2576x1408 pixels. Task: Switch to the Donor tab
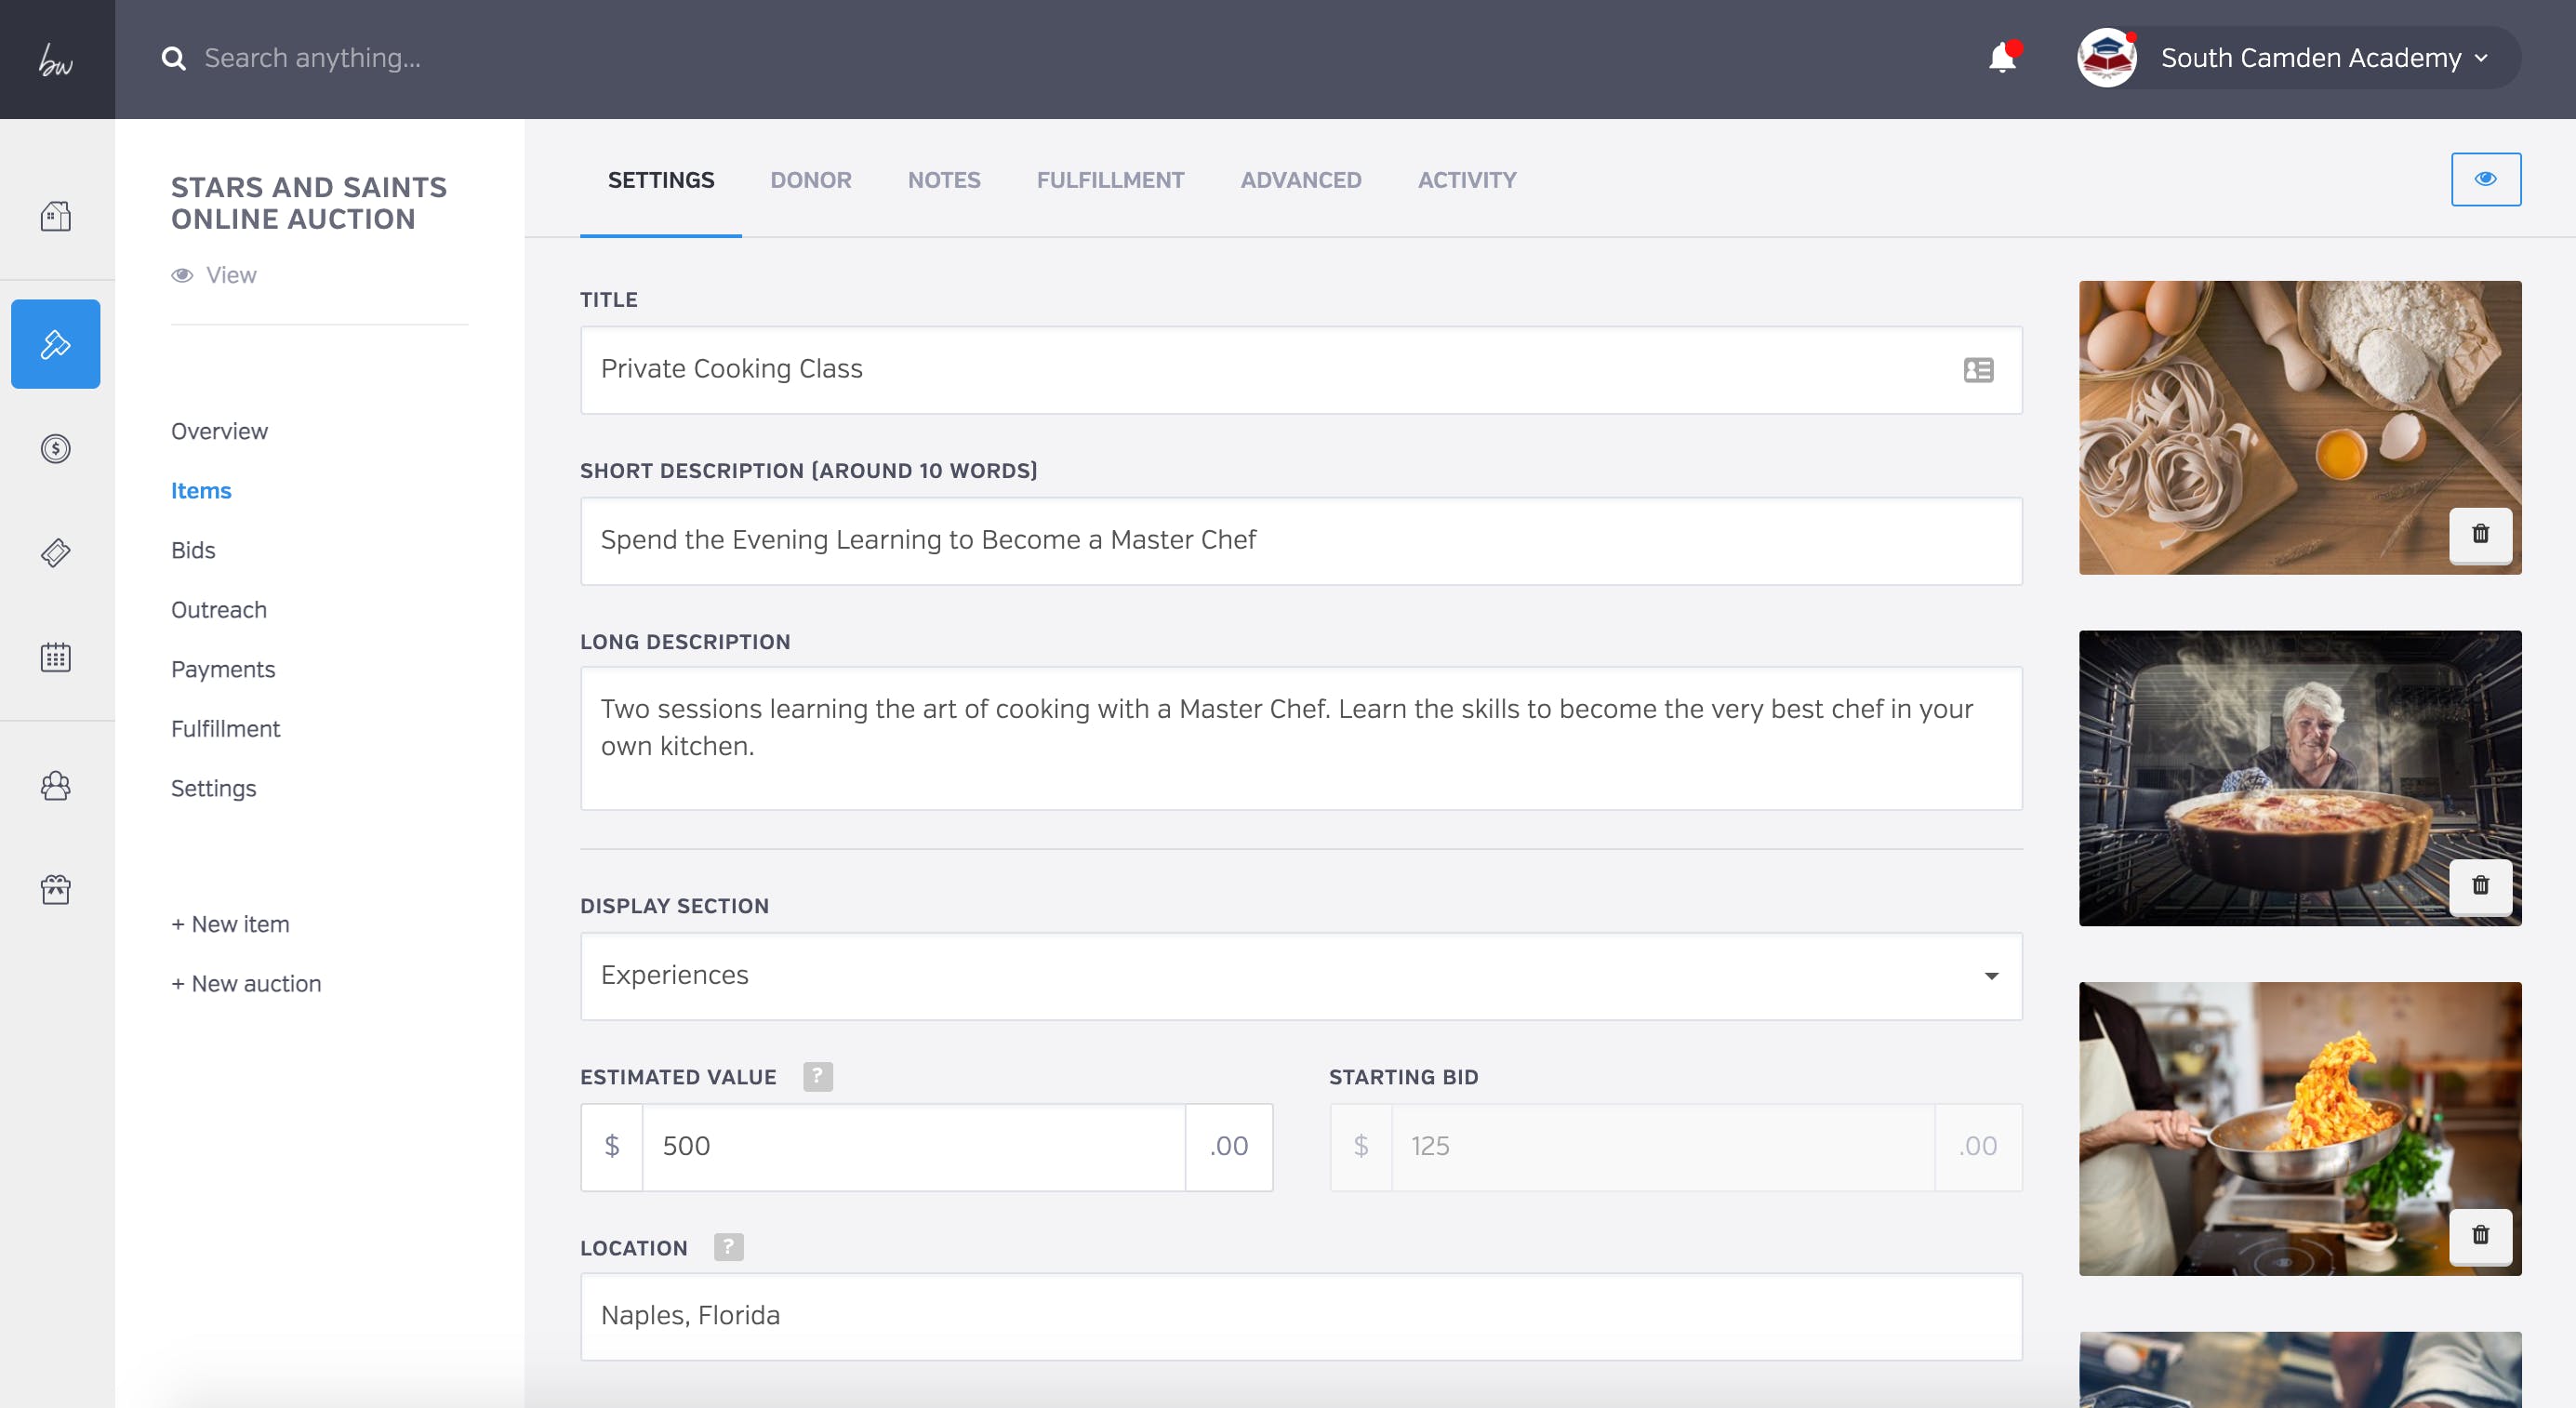[810, 180]
